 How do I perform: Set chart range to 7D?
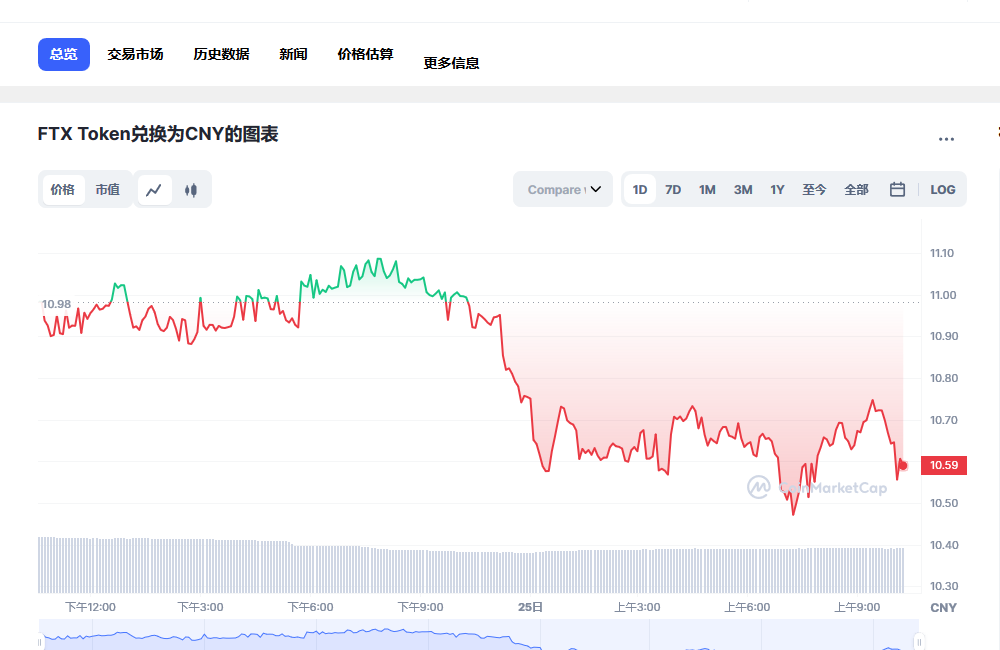(673, 190)
